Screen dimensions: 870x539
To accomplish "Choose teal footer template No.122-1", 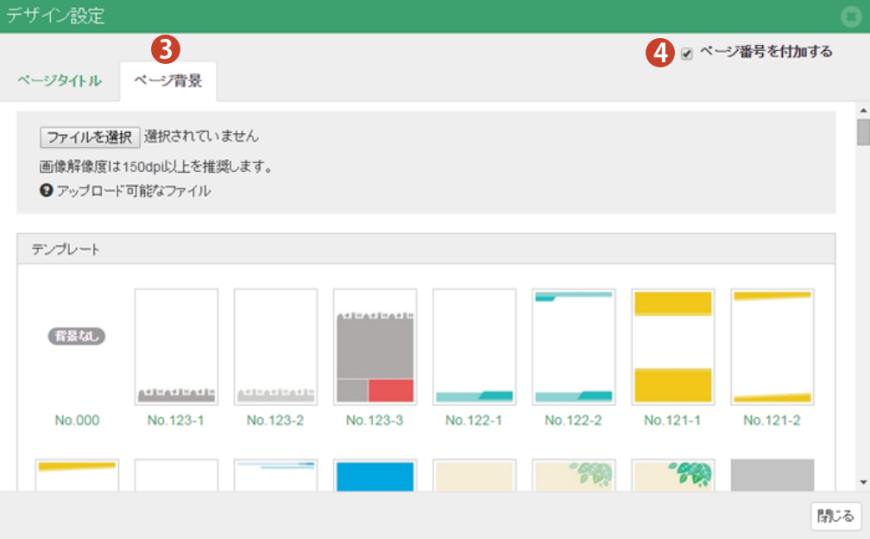I will click(474, 346).
